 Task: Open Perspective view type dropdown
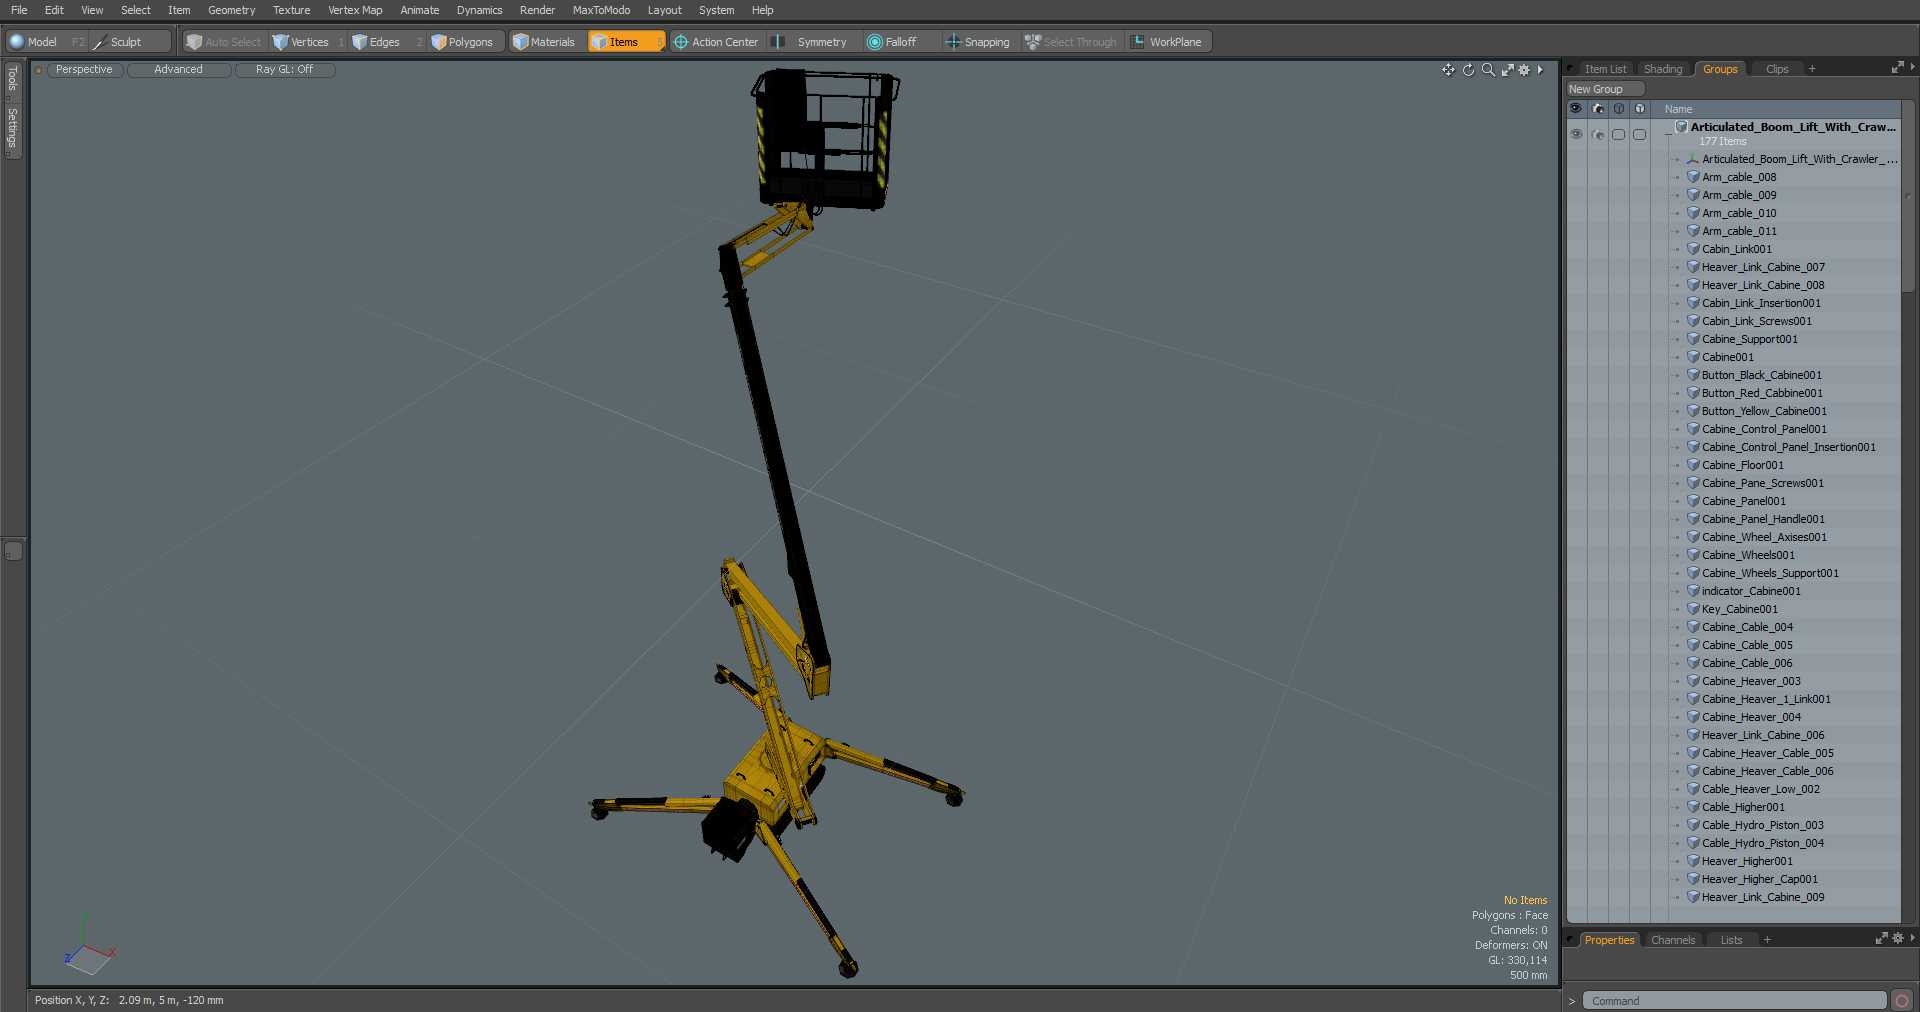[x=84, y=69]
